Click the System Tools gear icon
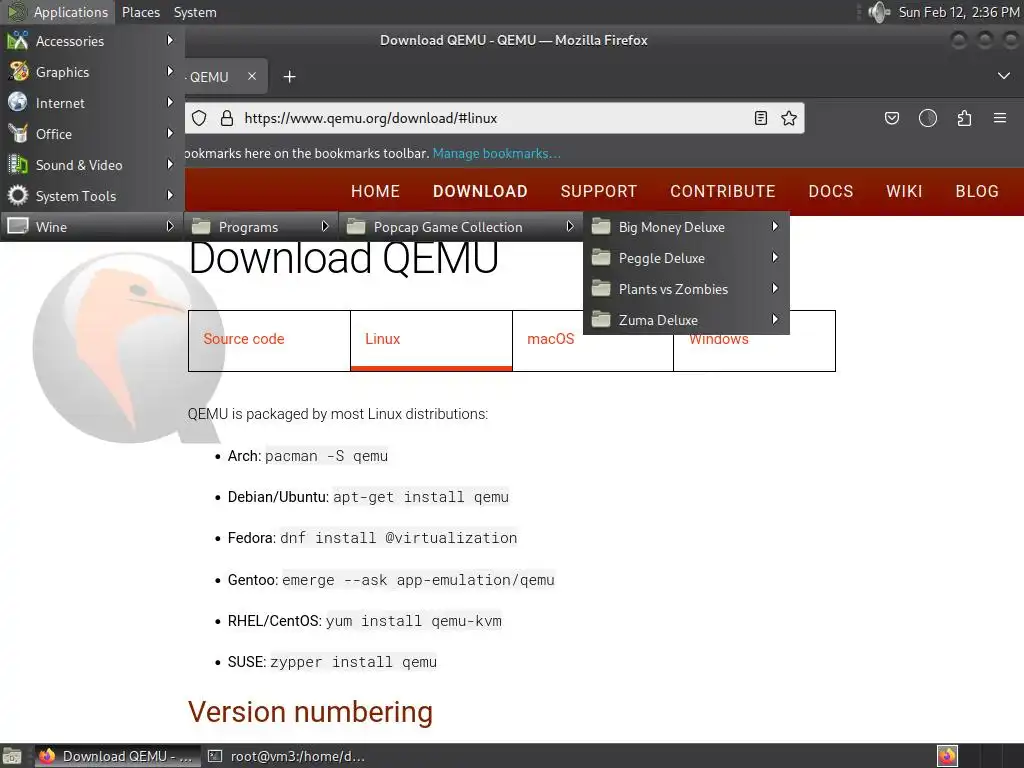Viewport: 1024px width, 768px height. pos(18,195)
